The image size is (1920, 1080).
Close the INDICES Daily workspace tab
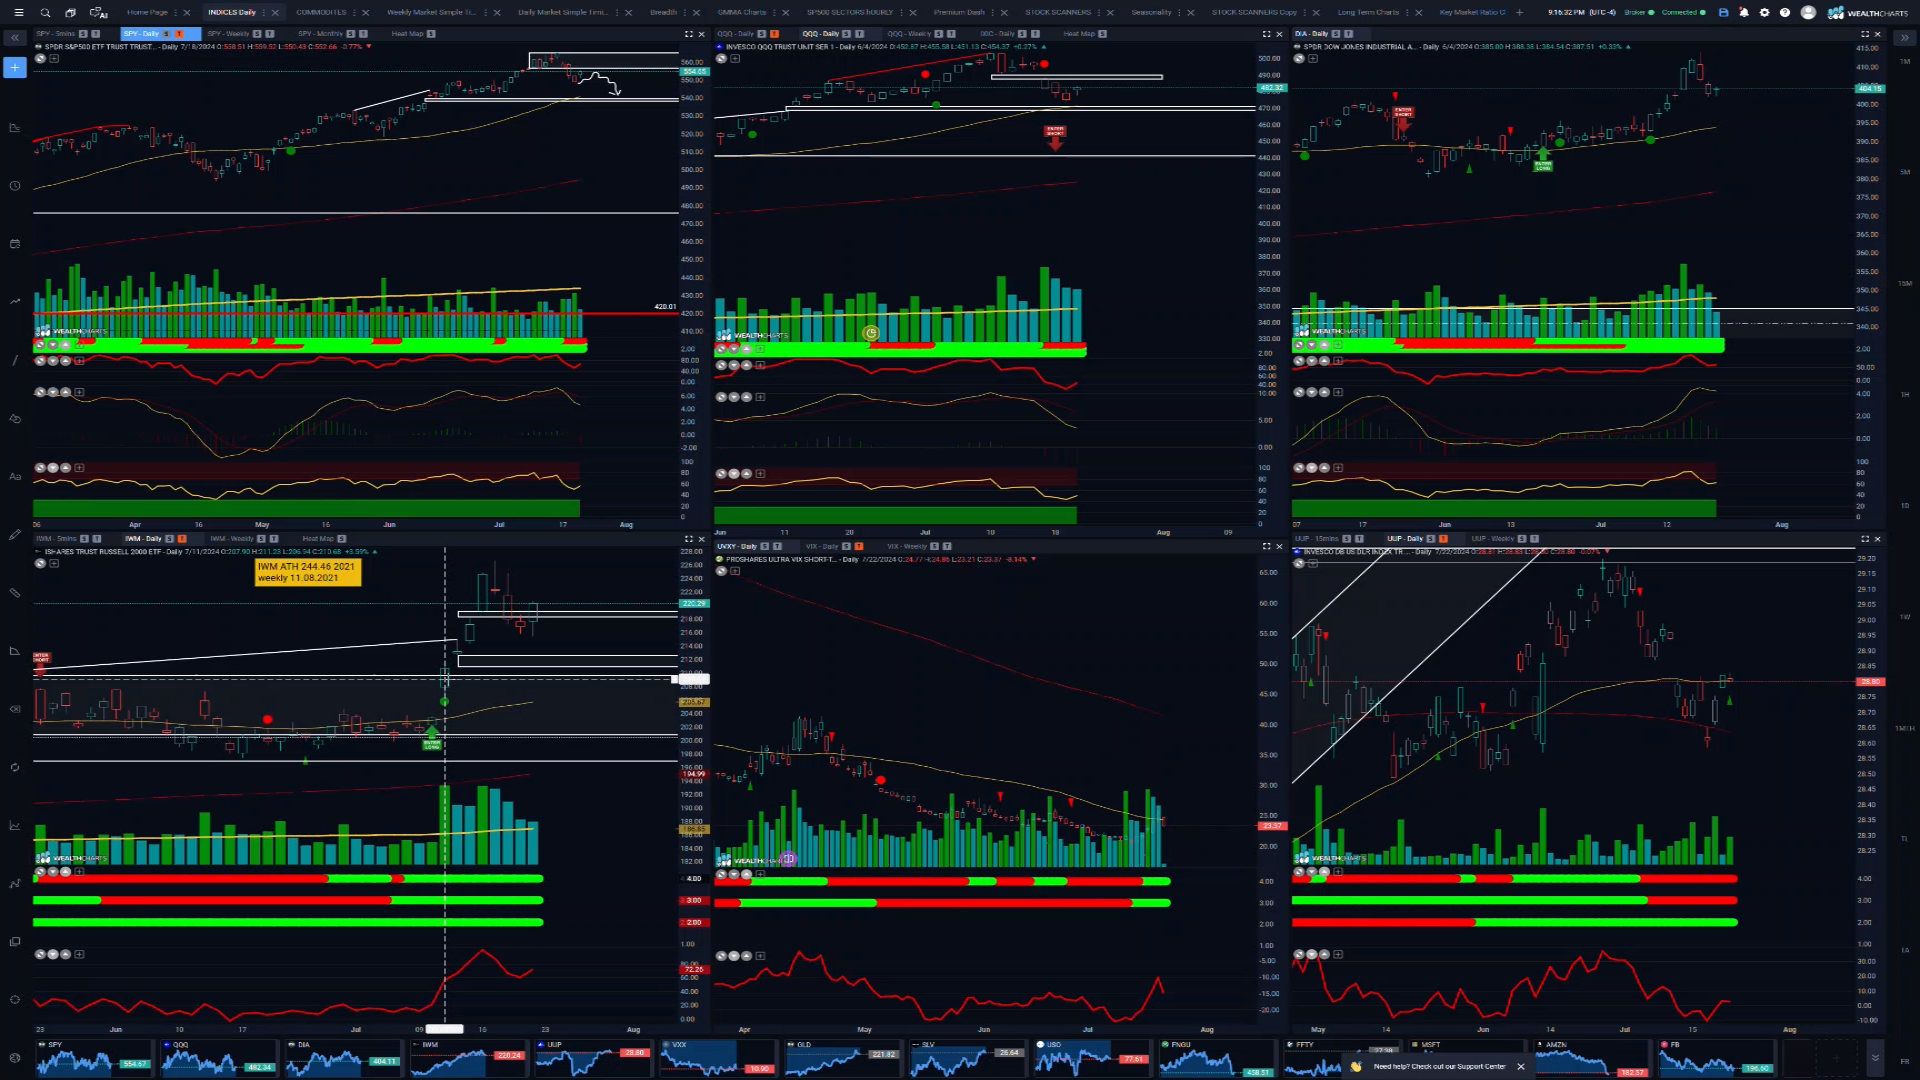tap(275, 13)
